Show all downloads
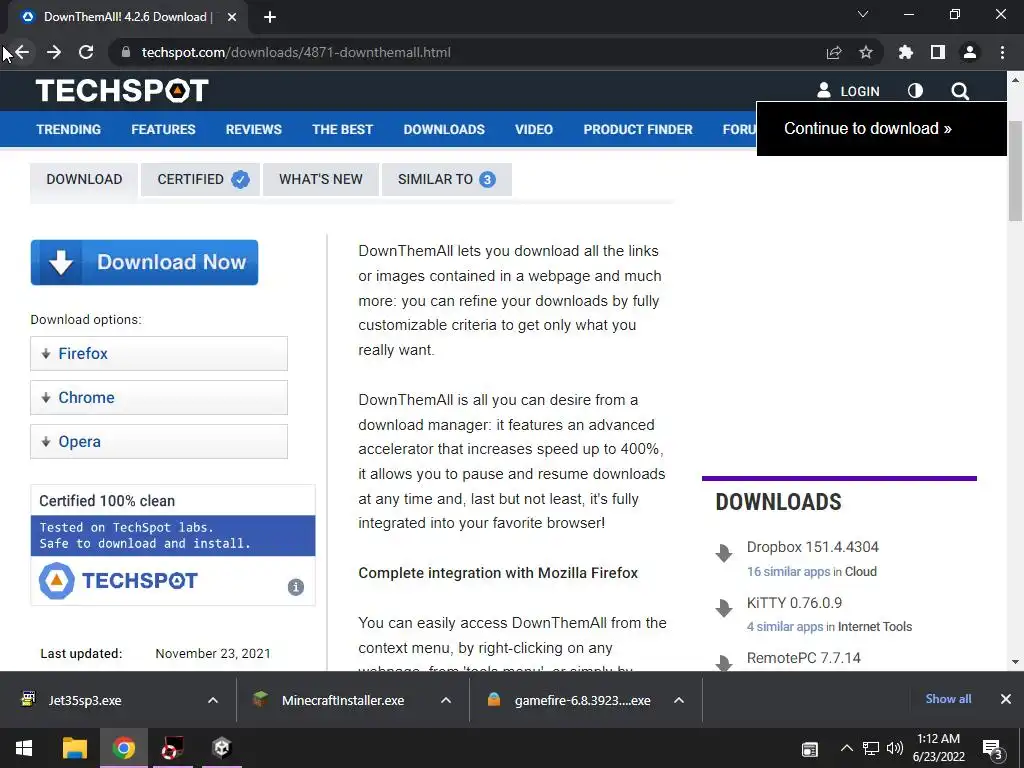This screenshot has height=768, width=1024. click(948, 699)
